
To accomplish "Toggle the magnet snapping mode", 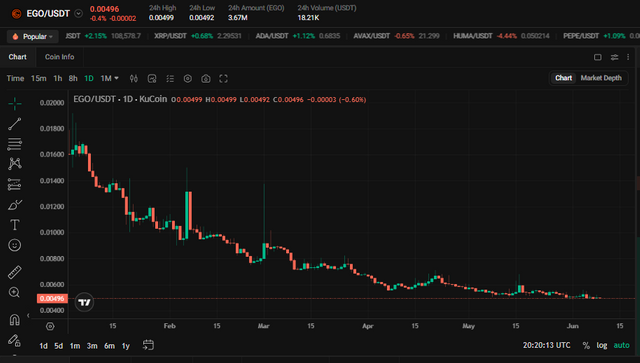I will pos(15,319).
